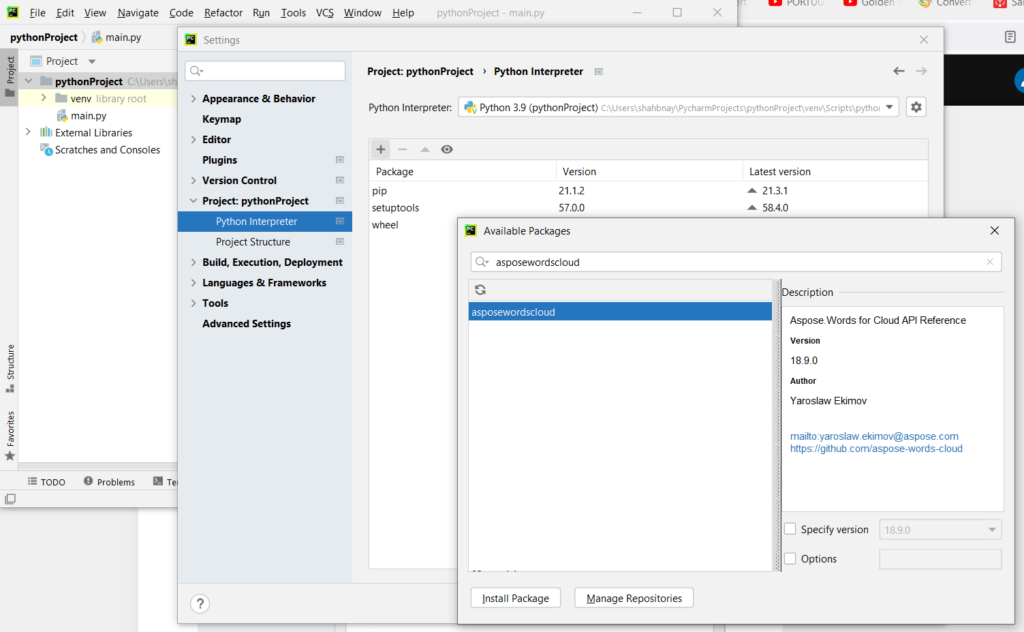Open the Favorites tool window sidebar tab
The image size is (1024, 632).
[x=10, y=435]
